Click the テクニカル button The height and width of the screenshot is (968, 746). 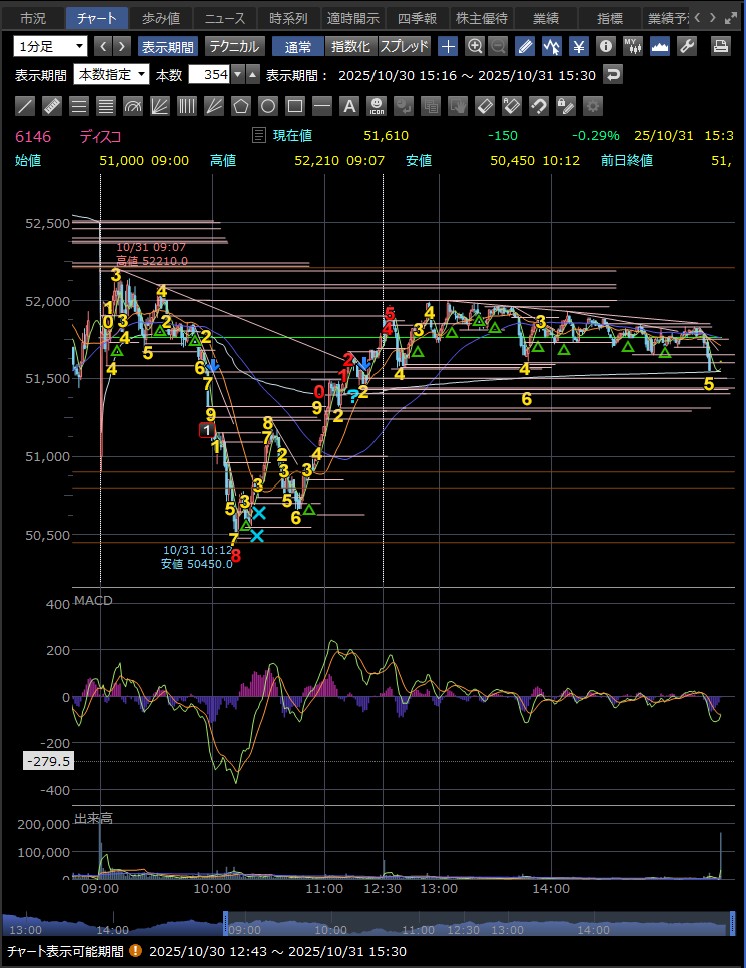(x=234, y=46)
